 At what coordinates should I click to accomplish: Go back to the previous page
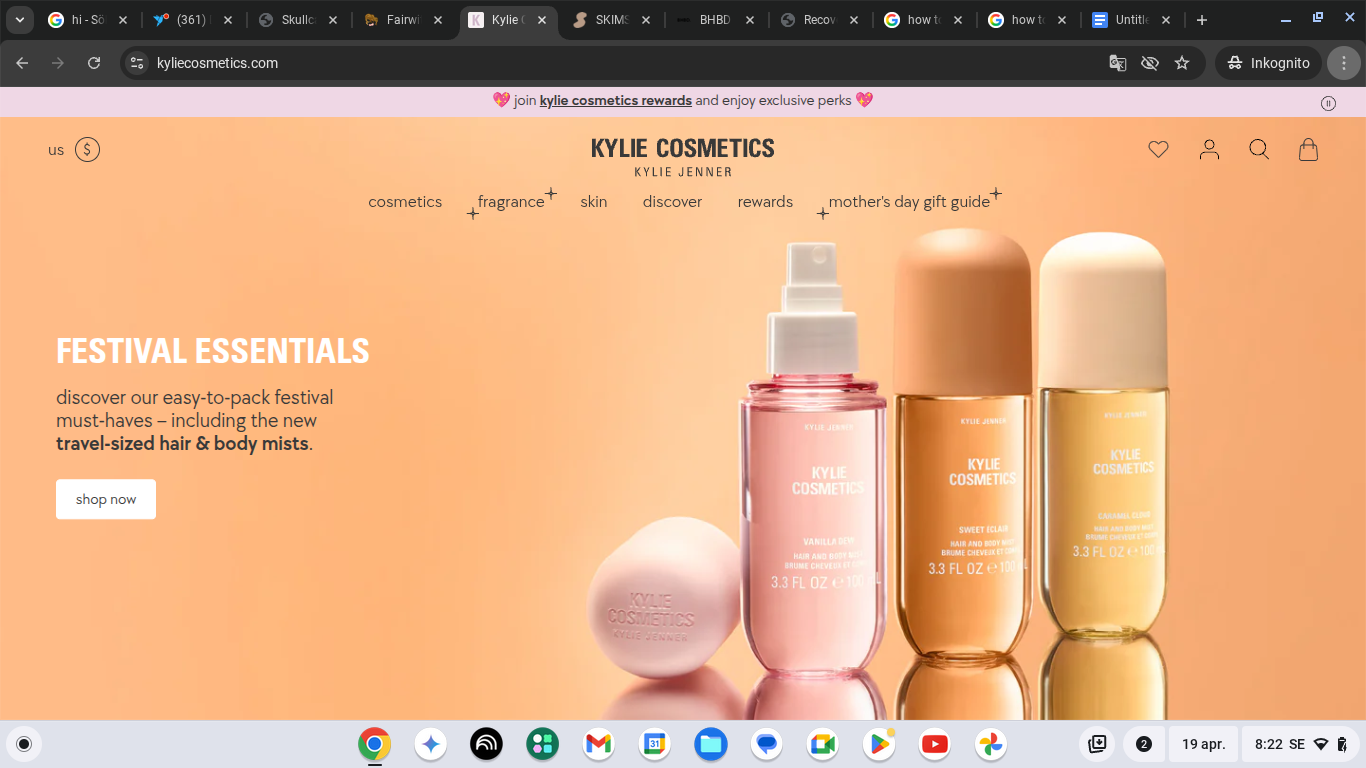click(x=22, y=63)
